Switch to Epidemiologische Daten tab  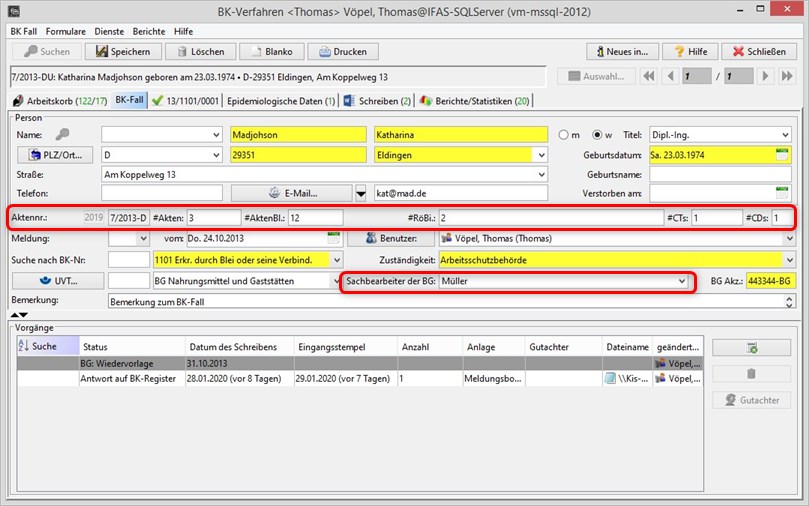pos(280,100)
